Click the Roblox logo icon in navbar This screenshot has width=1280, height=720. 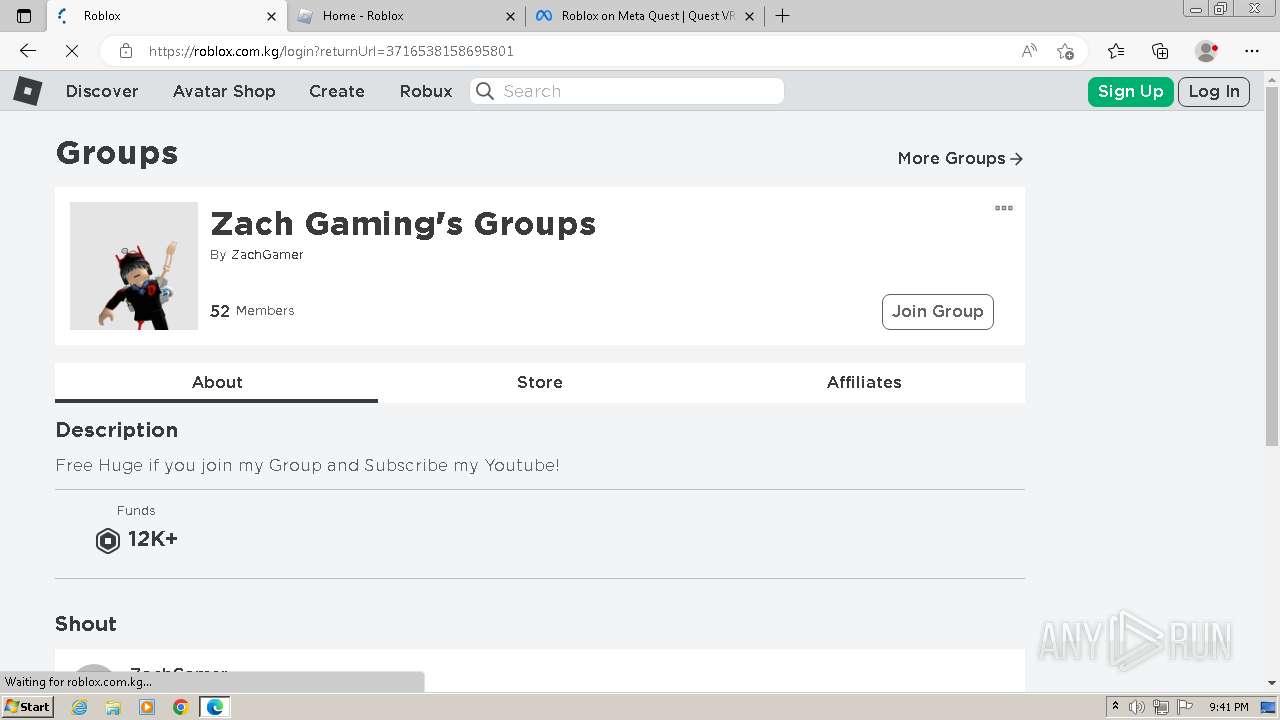pos(27,91)
